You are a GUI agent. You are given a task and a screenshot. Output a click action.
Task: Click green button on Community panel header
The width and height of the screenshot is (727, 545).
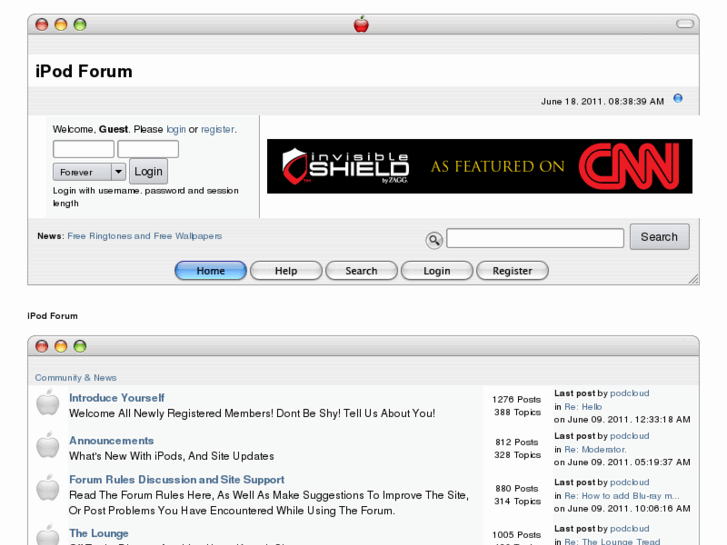tap(80, 346)
